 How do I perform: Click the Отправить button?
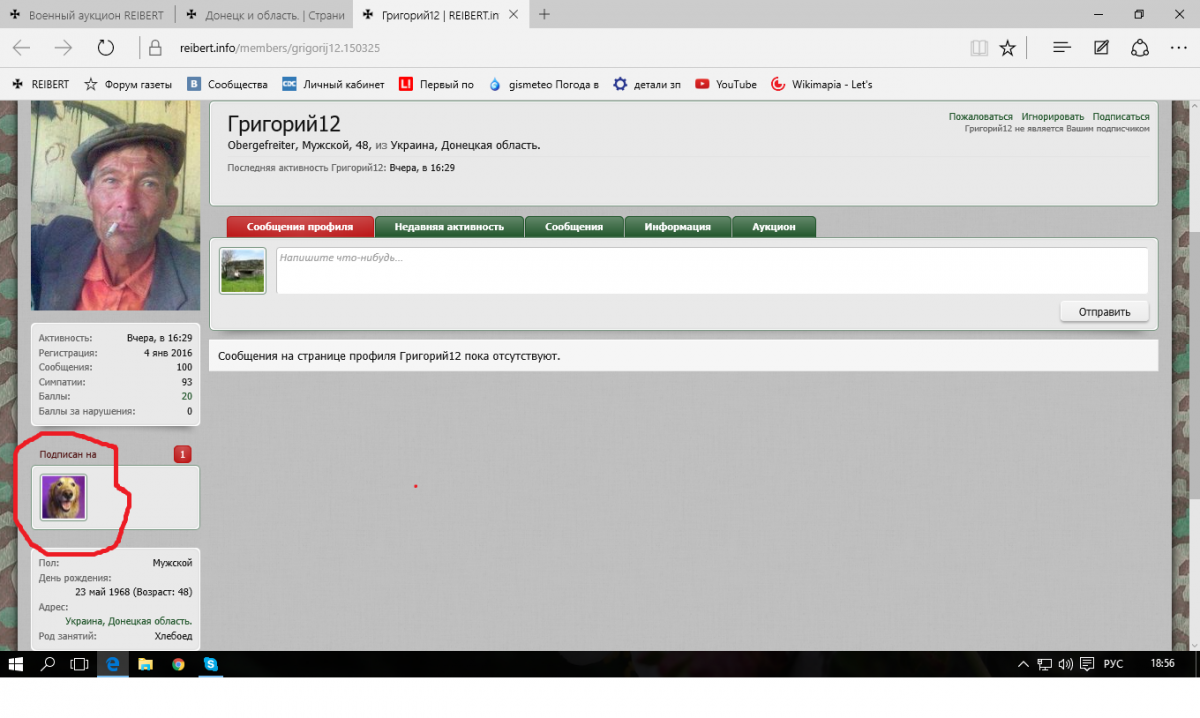point(1104,312)
